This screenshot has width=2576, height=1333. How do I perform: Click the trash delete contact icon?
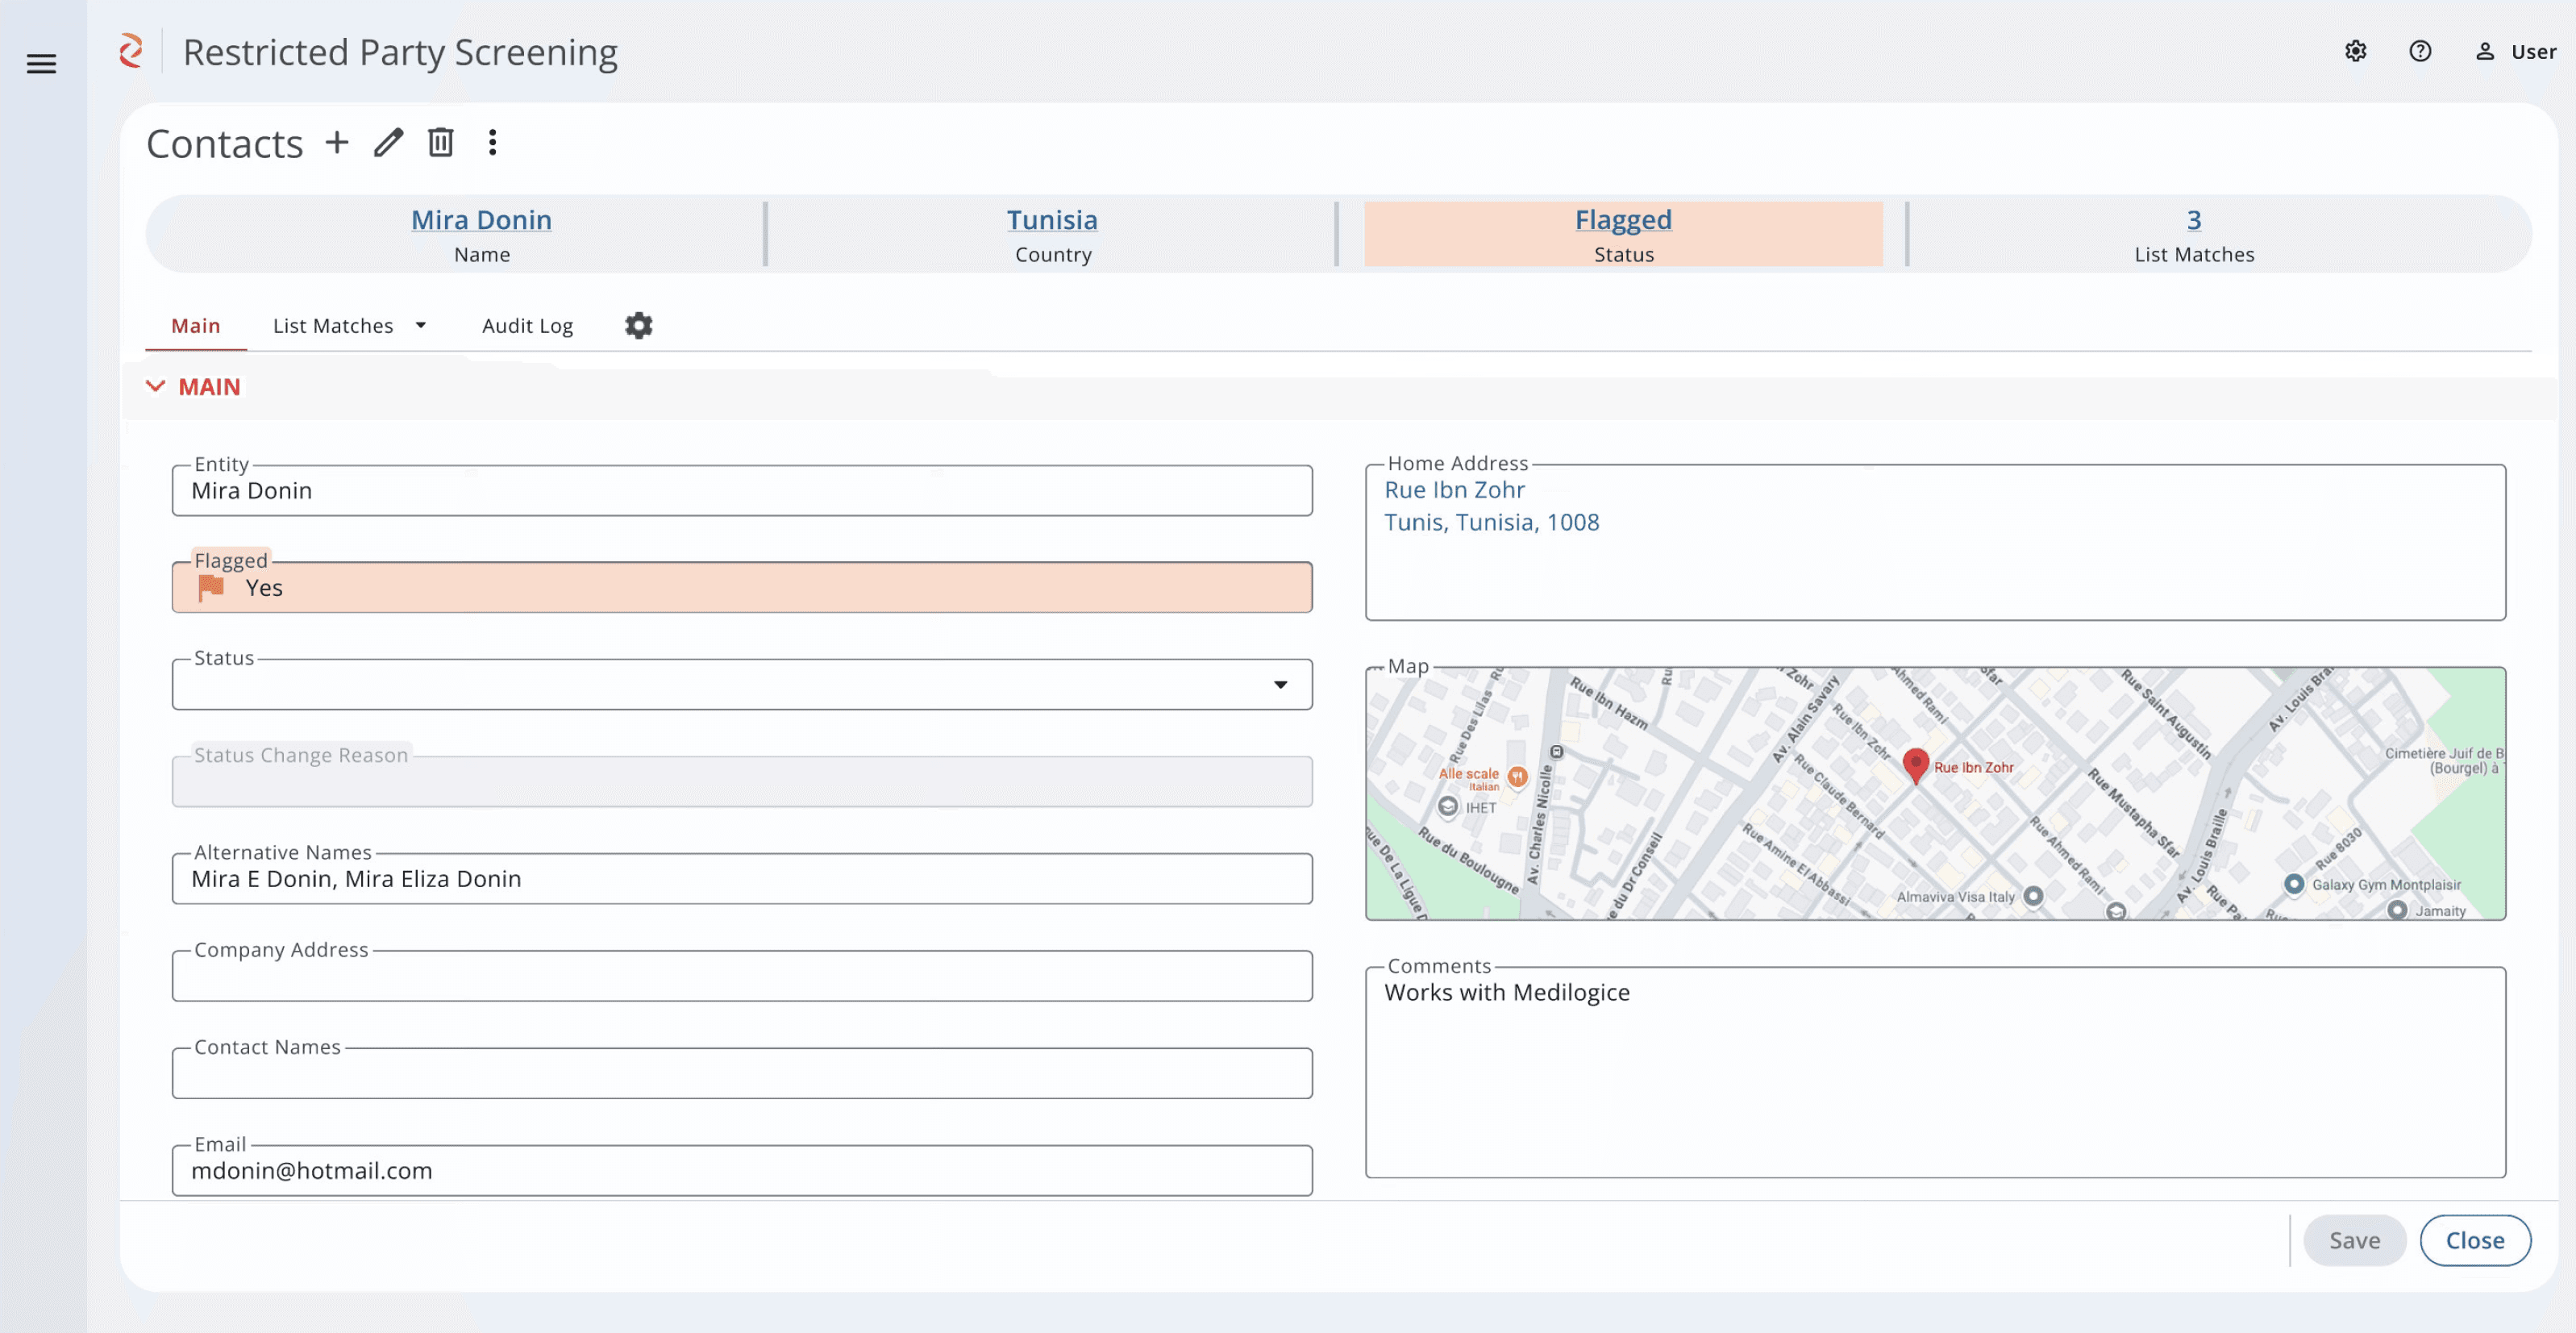coord(440,143)
